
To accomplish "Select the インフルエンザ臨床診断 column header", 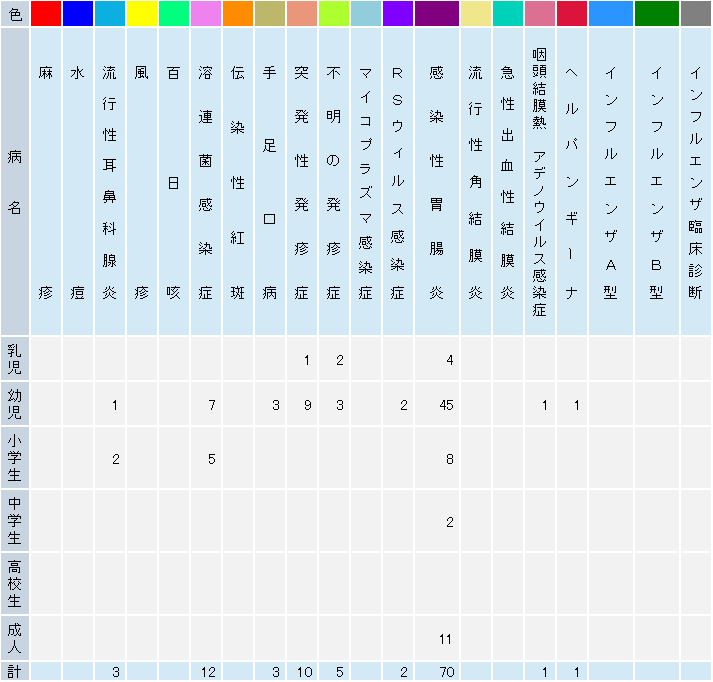I will tap(696, 181).
